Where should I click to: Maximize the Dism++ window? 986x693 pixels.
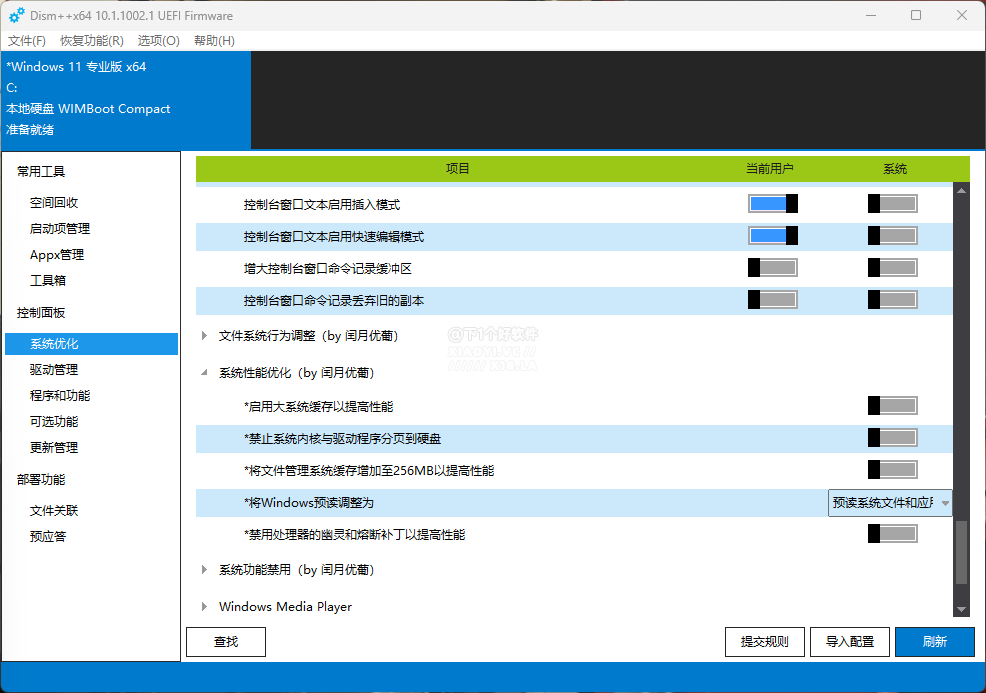click(x=916, y=15)
